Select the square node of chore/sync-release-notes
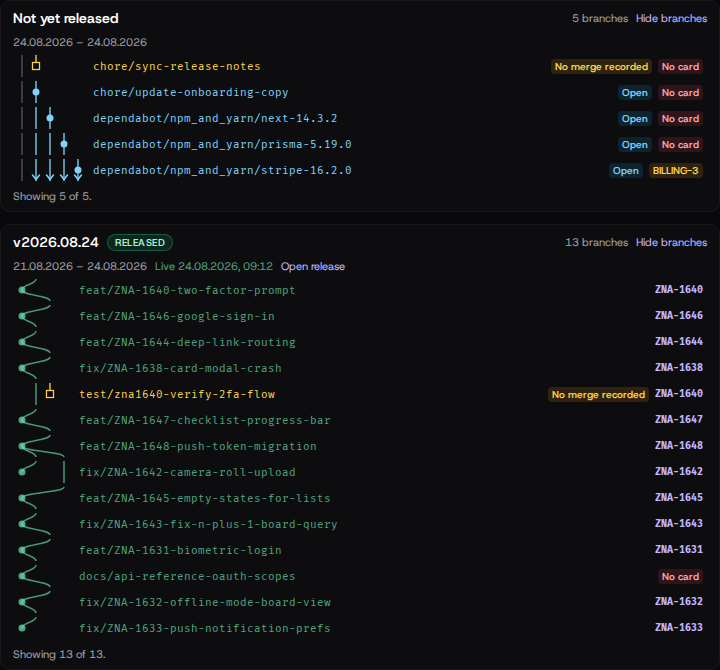The image size is (720, 670). click(36, 66)
